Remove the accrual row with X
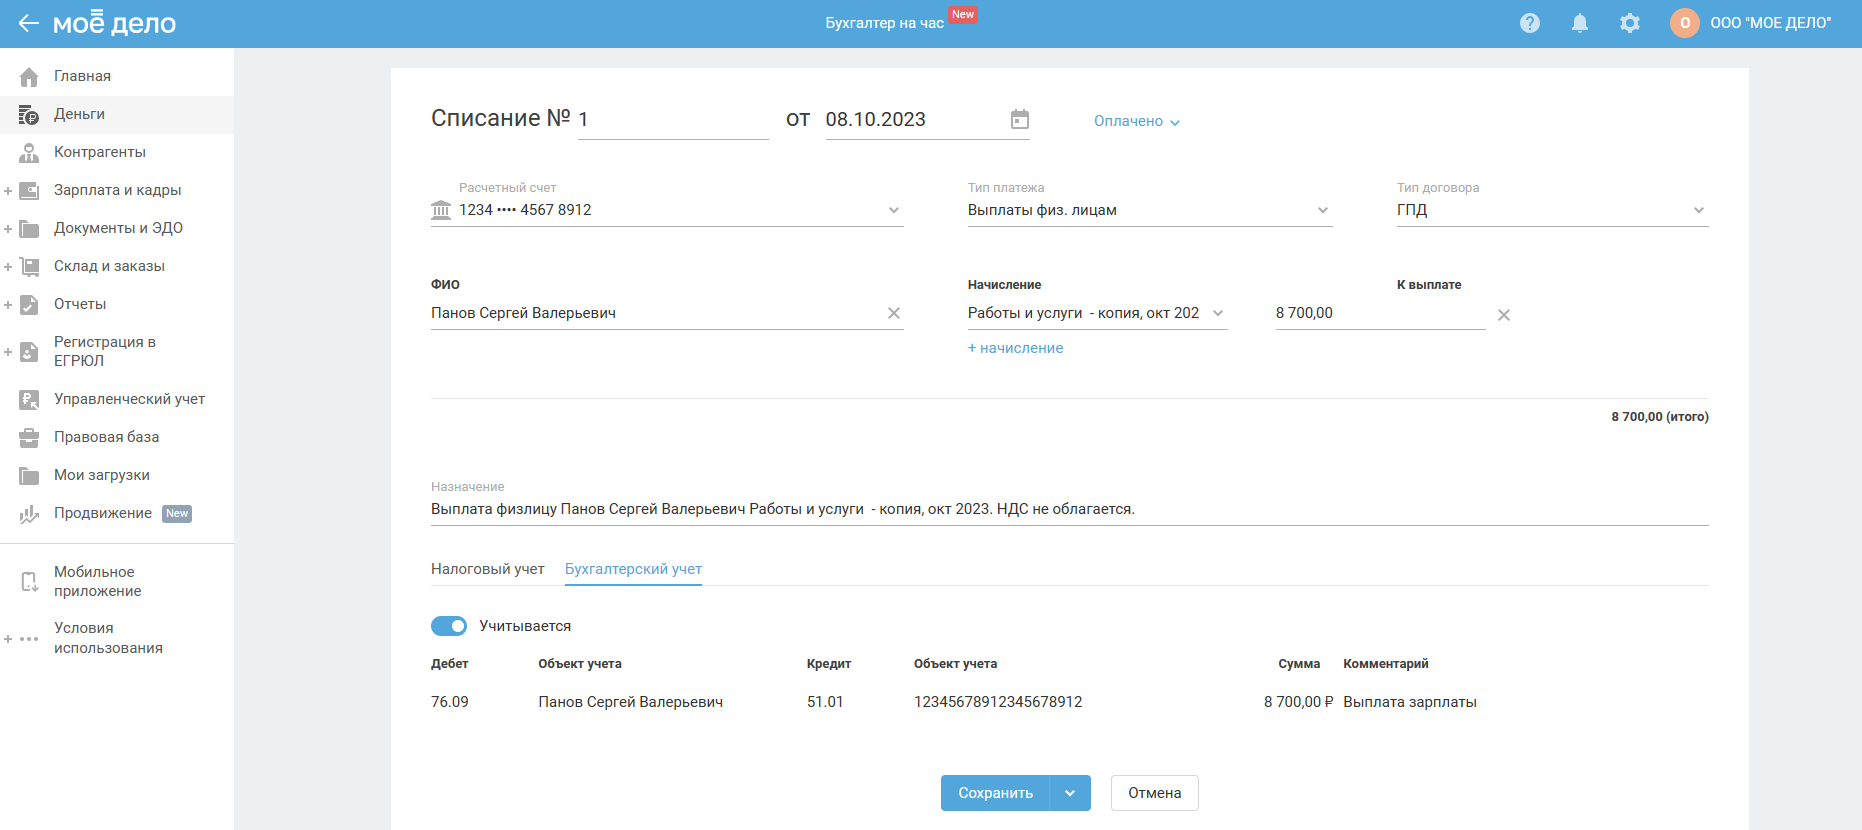 [x=1503, y=315]
